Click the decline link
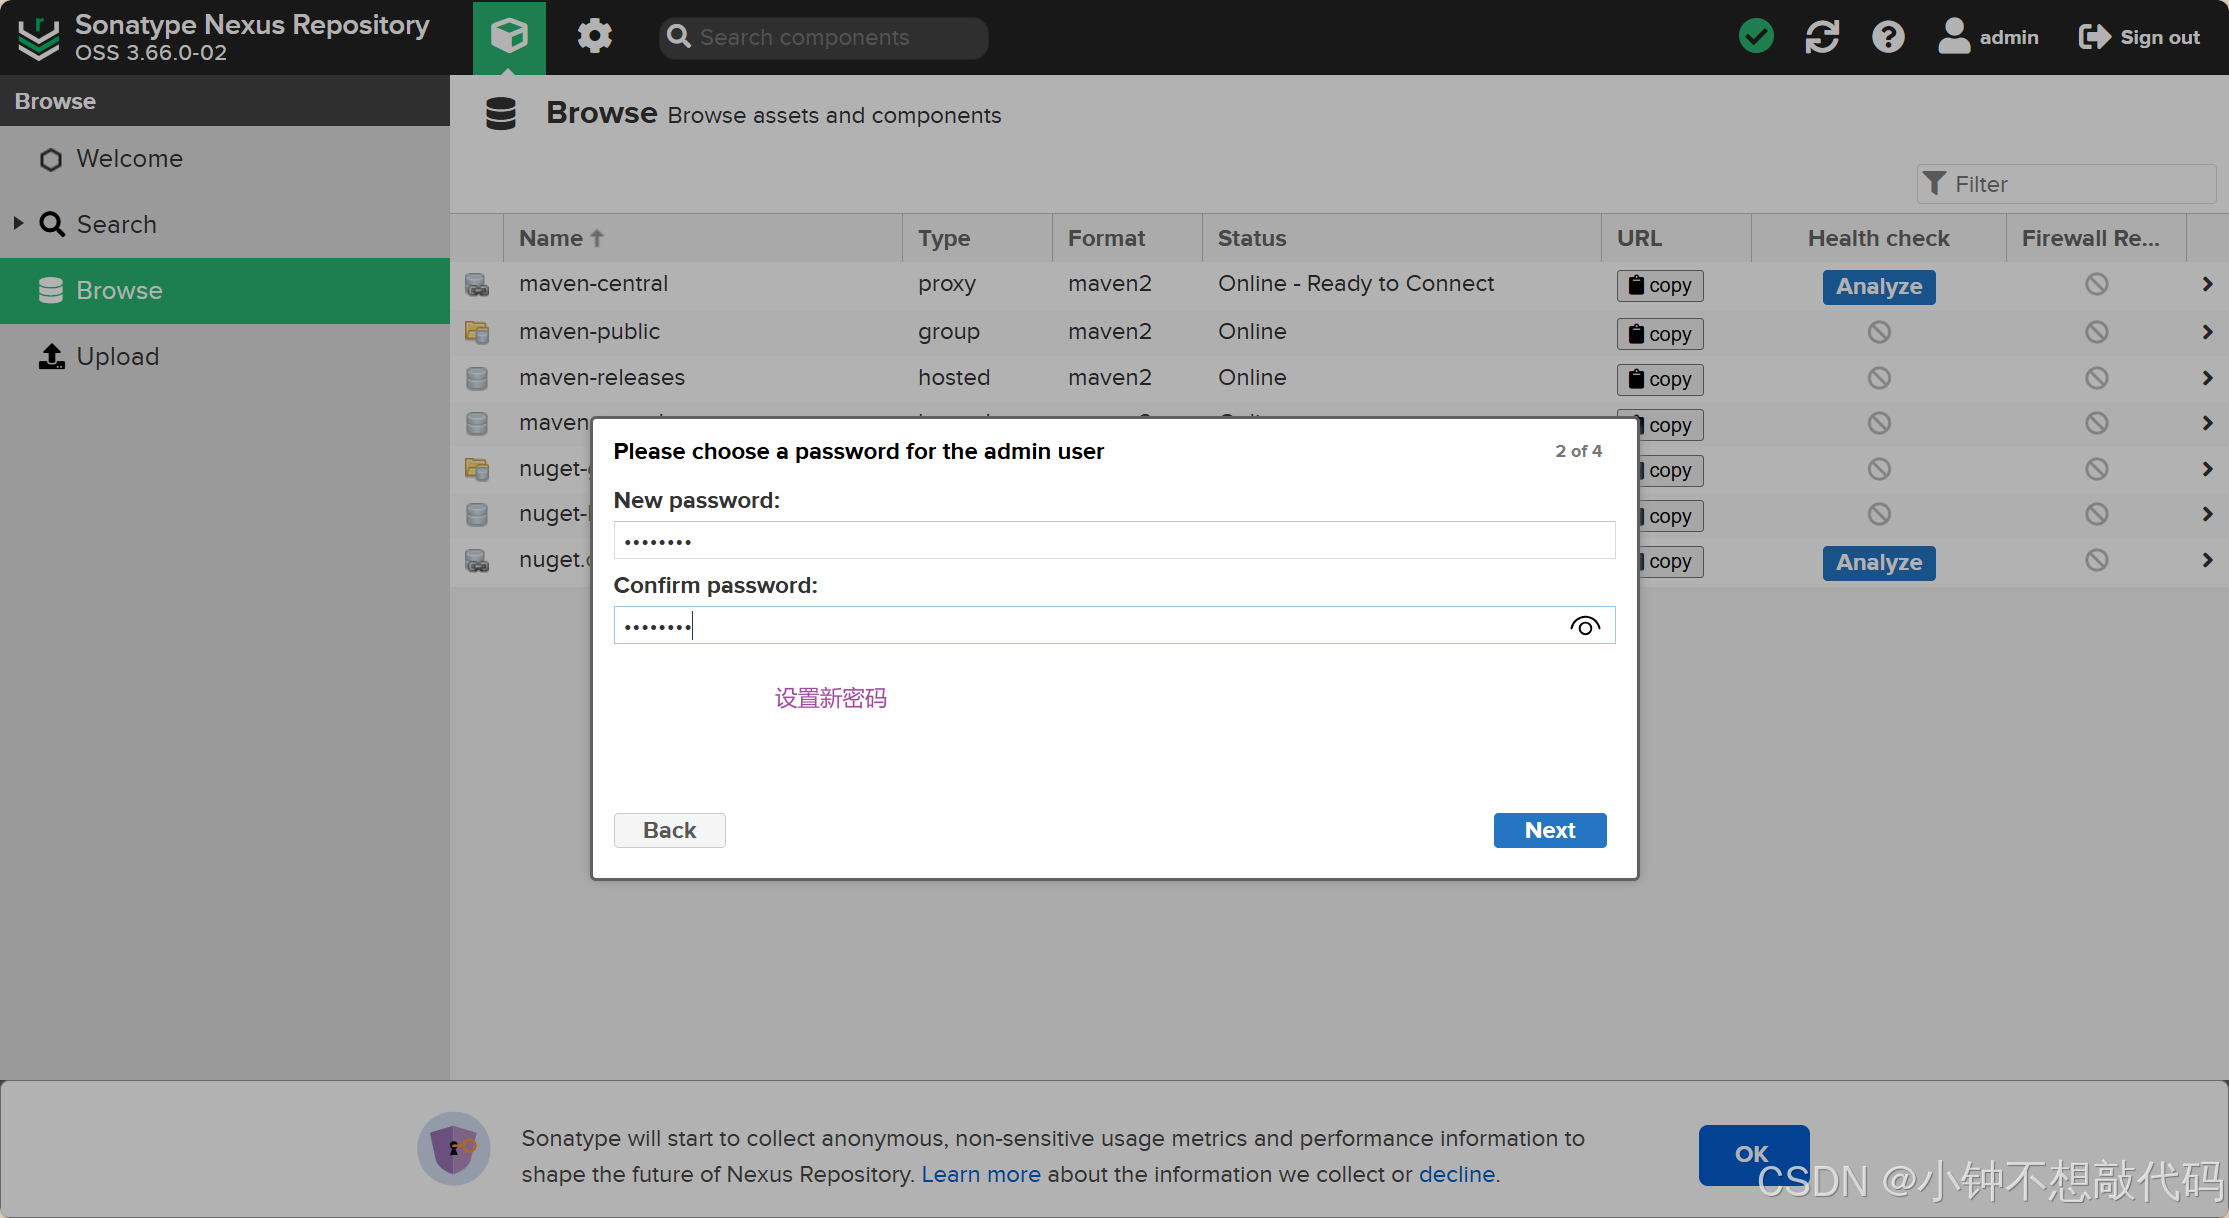The image size is (2229, 1218). coord(1457,1174)
